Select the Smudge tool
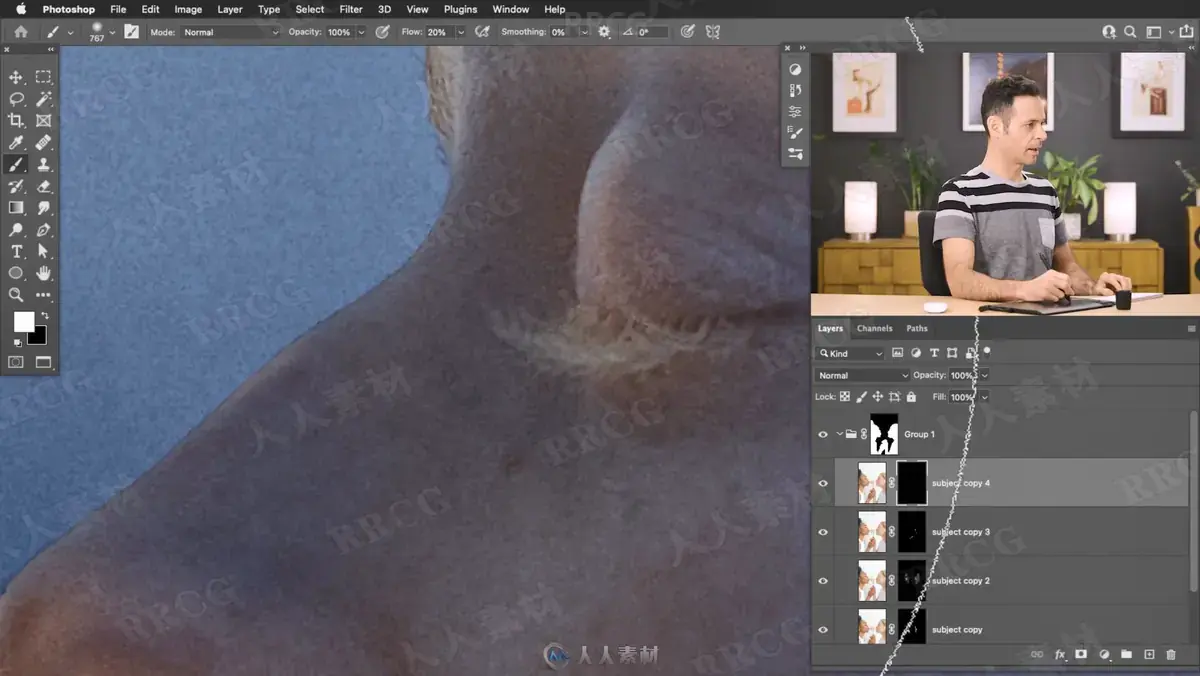 43,208
